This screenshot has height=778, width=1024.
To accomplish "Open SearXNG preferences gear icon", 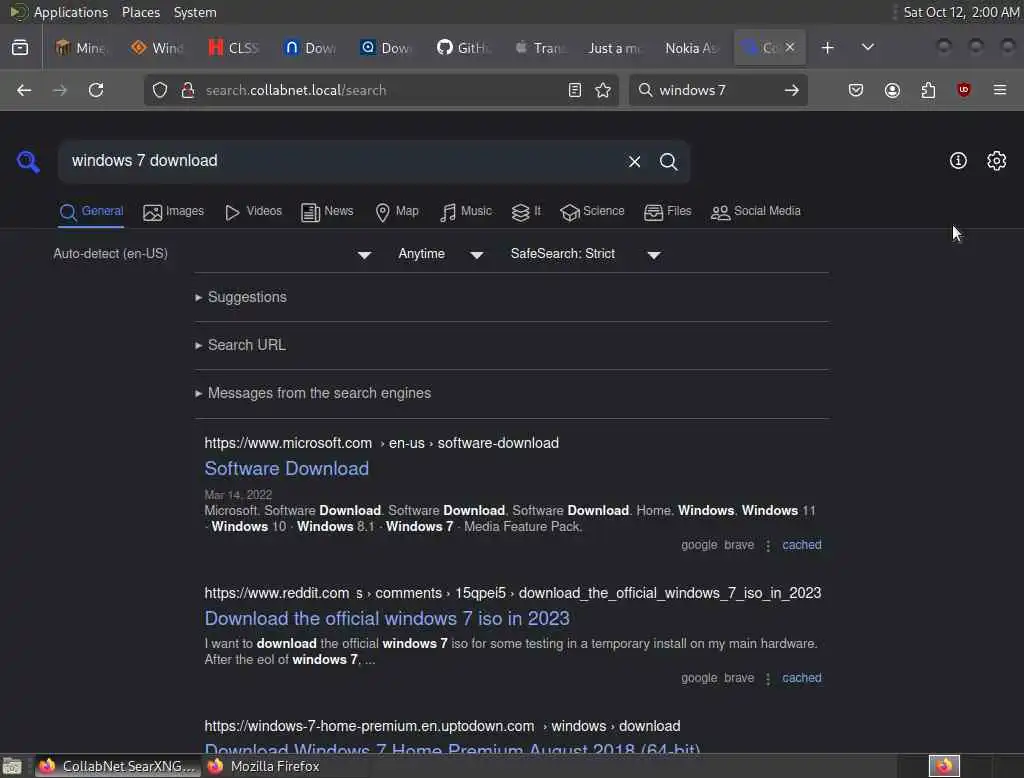I will click(997, 161).
